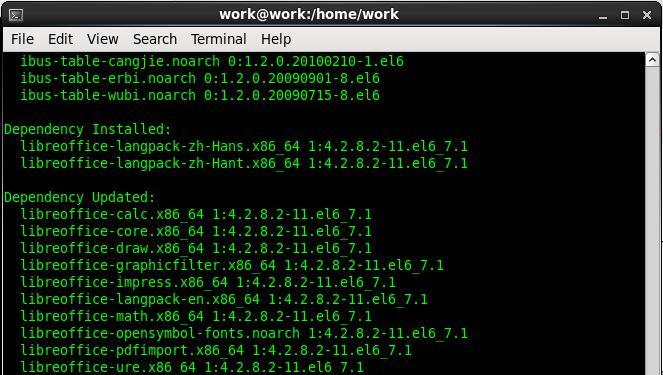The image size is (663, 375).
Task: Click the libreoffice-math.x86_64 line
Action: [196, 316]
